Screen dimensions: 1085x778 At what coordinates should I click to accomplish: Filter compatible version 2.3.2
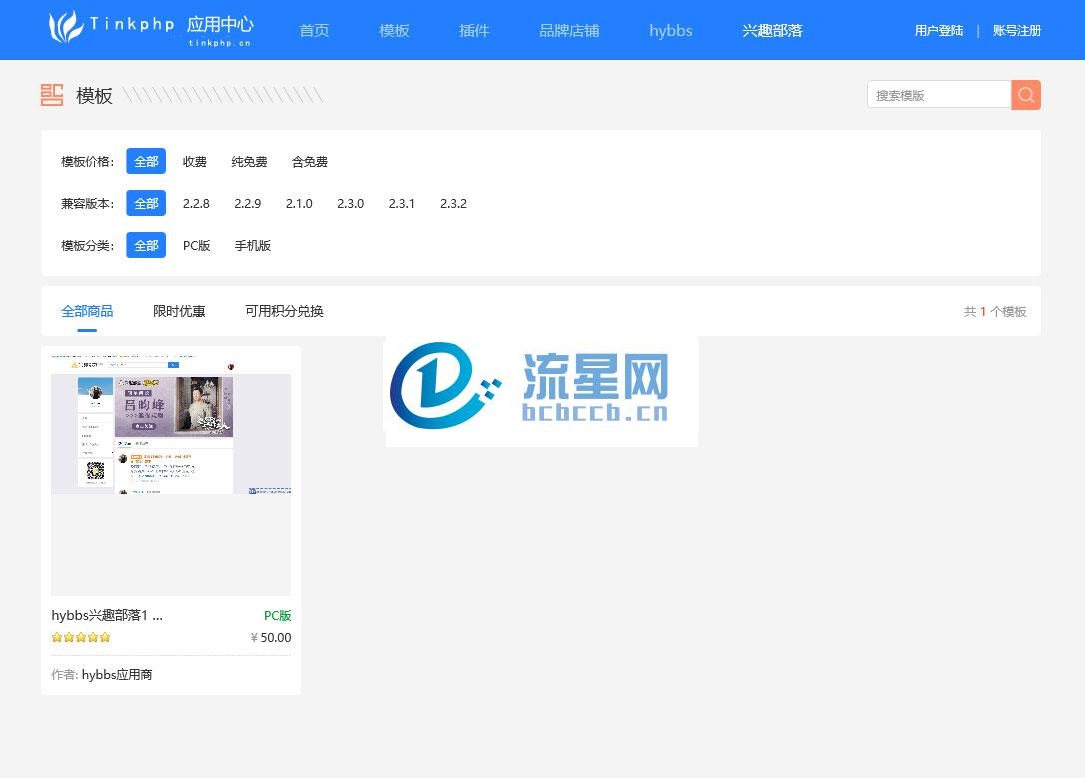(453, 203)
